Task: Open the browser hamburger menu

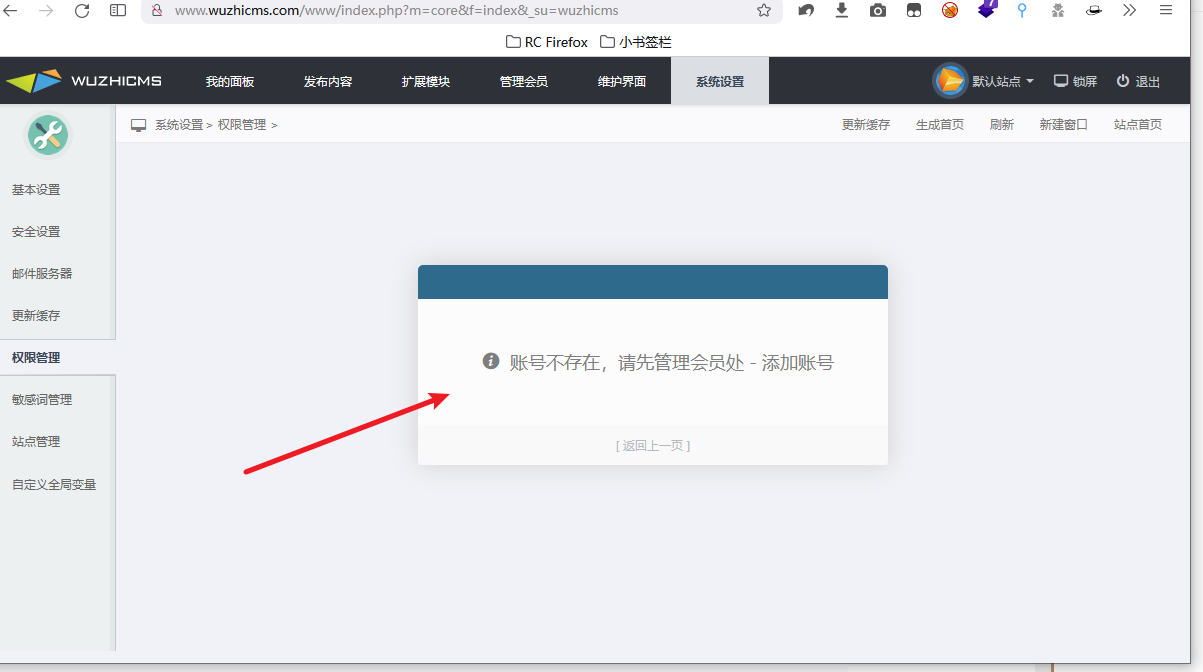Action: 1166,10
